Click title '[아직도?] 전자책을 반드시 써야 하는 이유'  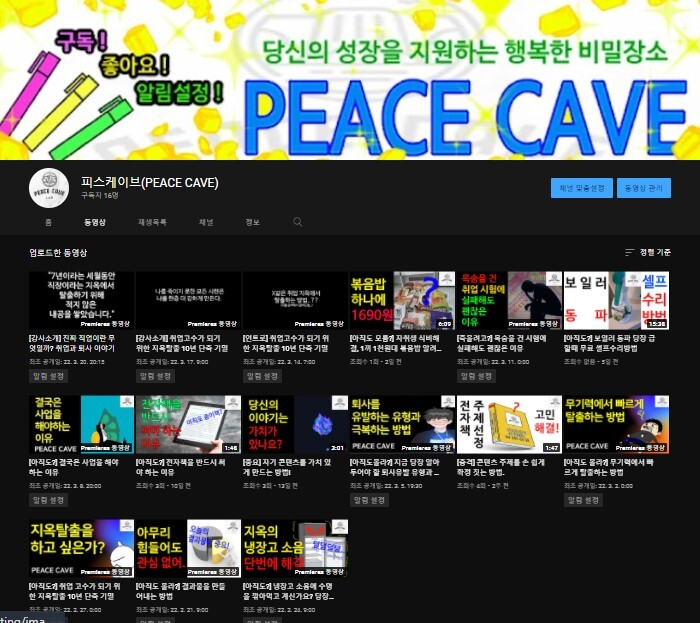[x=181, y=467]
